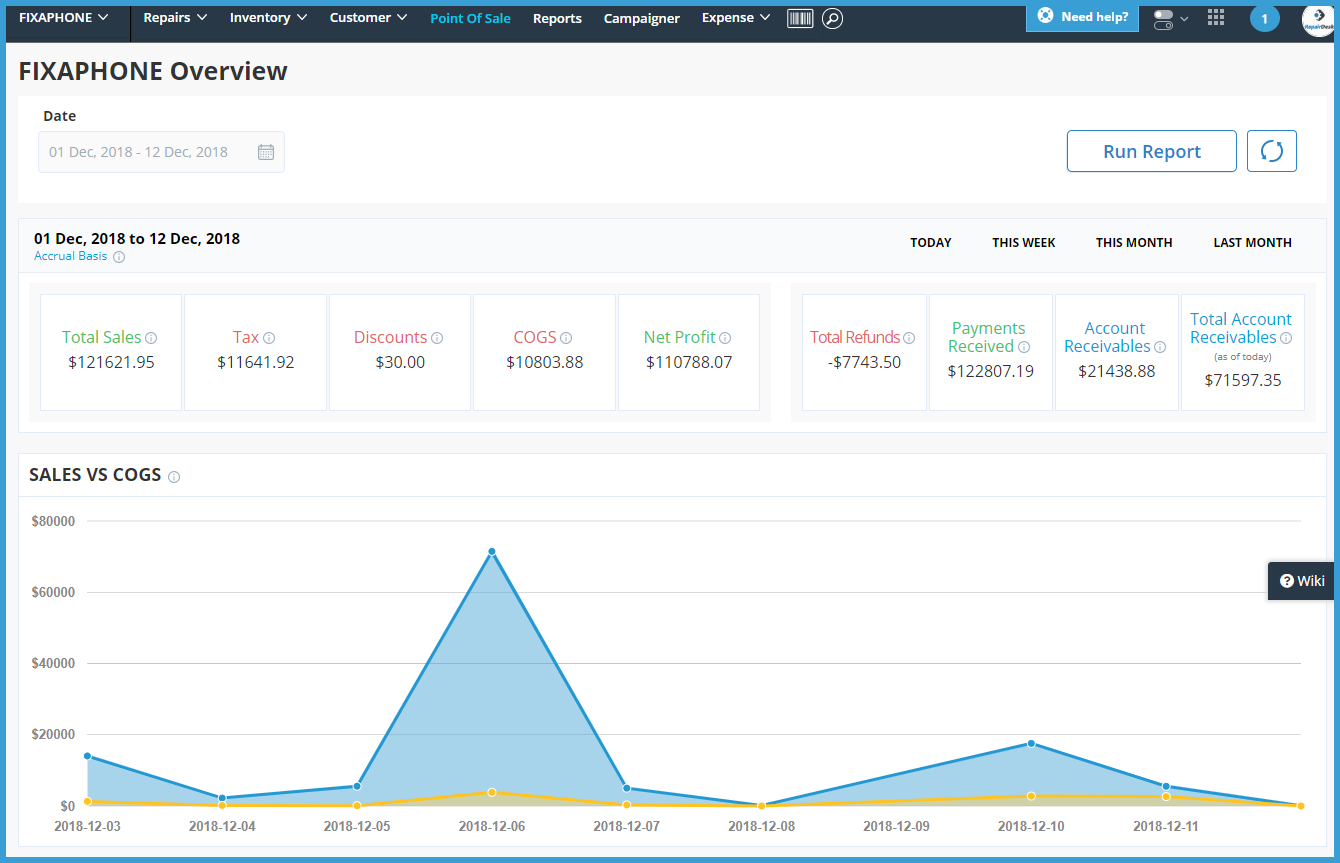Open the RepairDesk profile avatar
This screenshot has height=863, width=1340.
click(1317, 20)
